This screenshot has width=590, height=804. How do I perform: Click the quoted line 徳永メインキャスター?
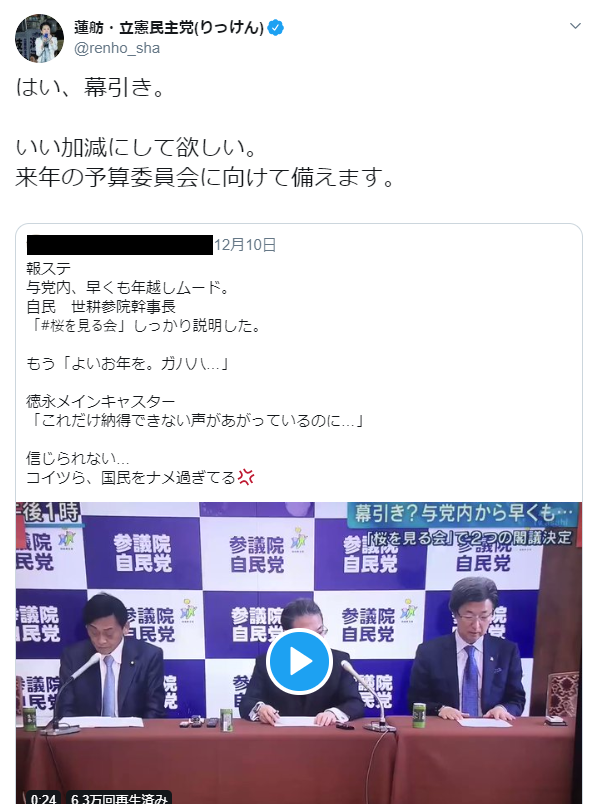coord(101,401)
